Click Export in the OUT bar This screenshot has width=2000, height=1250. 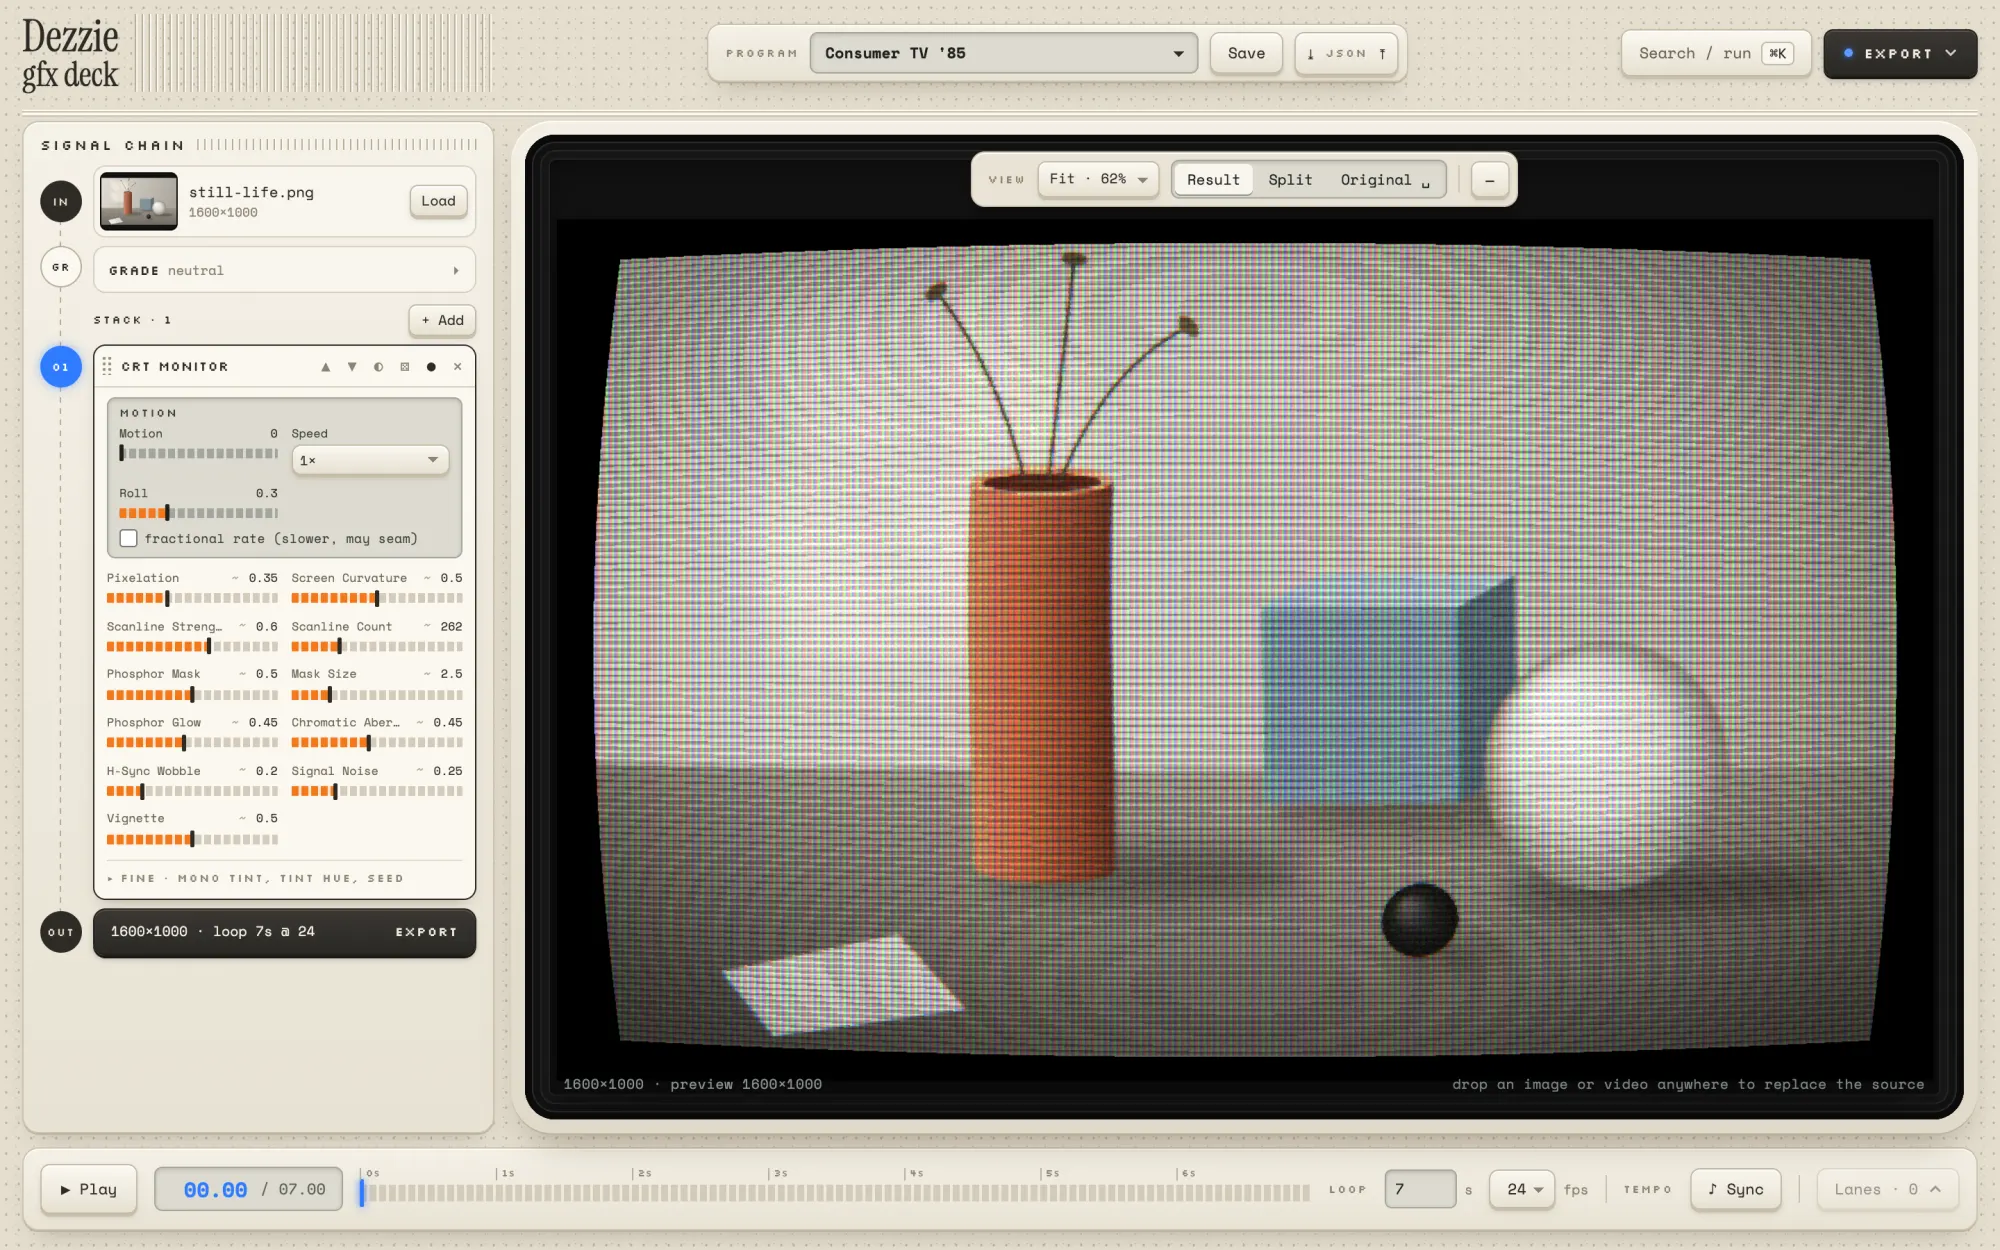pos(426,932)
